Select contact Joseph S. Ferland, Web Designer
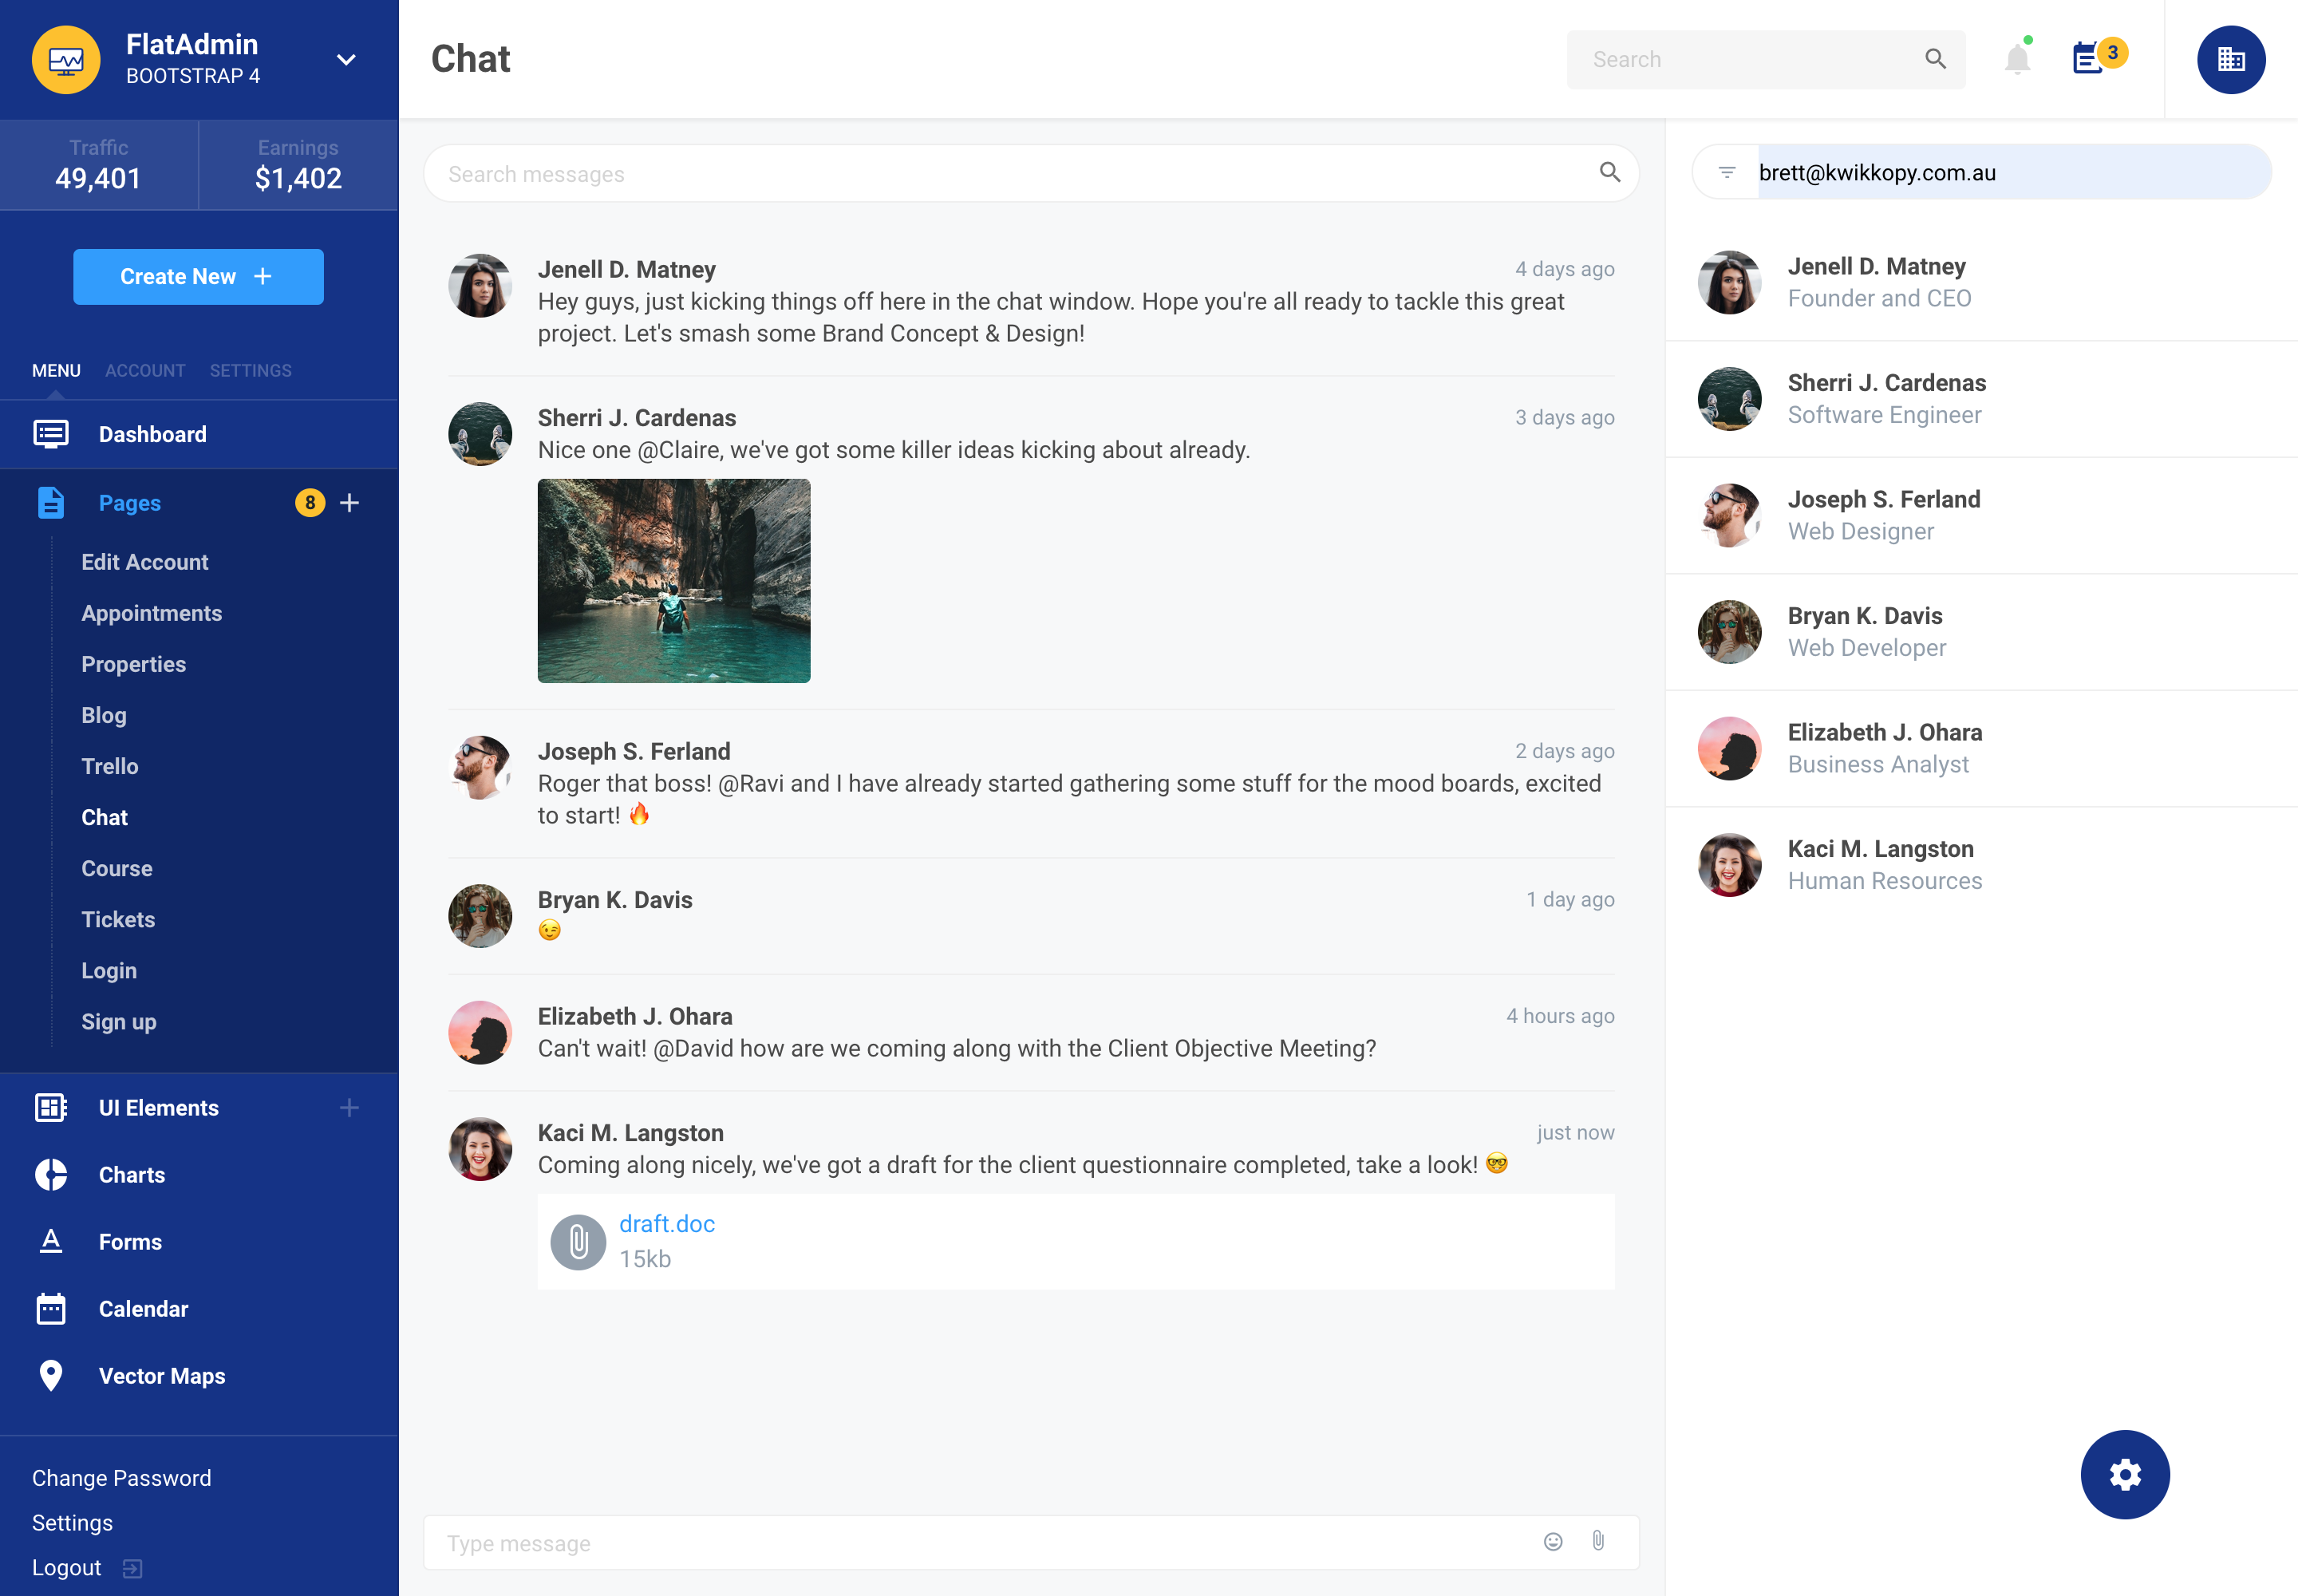This screenshot has height=1596, width=2298. 1981,516
